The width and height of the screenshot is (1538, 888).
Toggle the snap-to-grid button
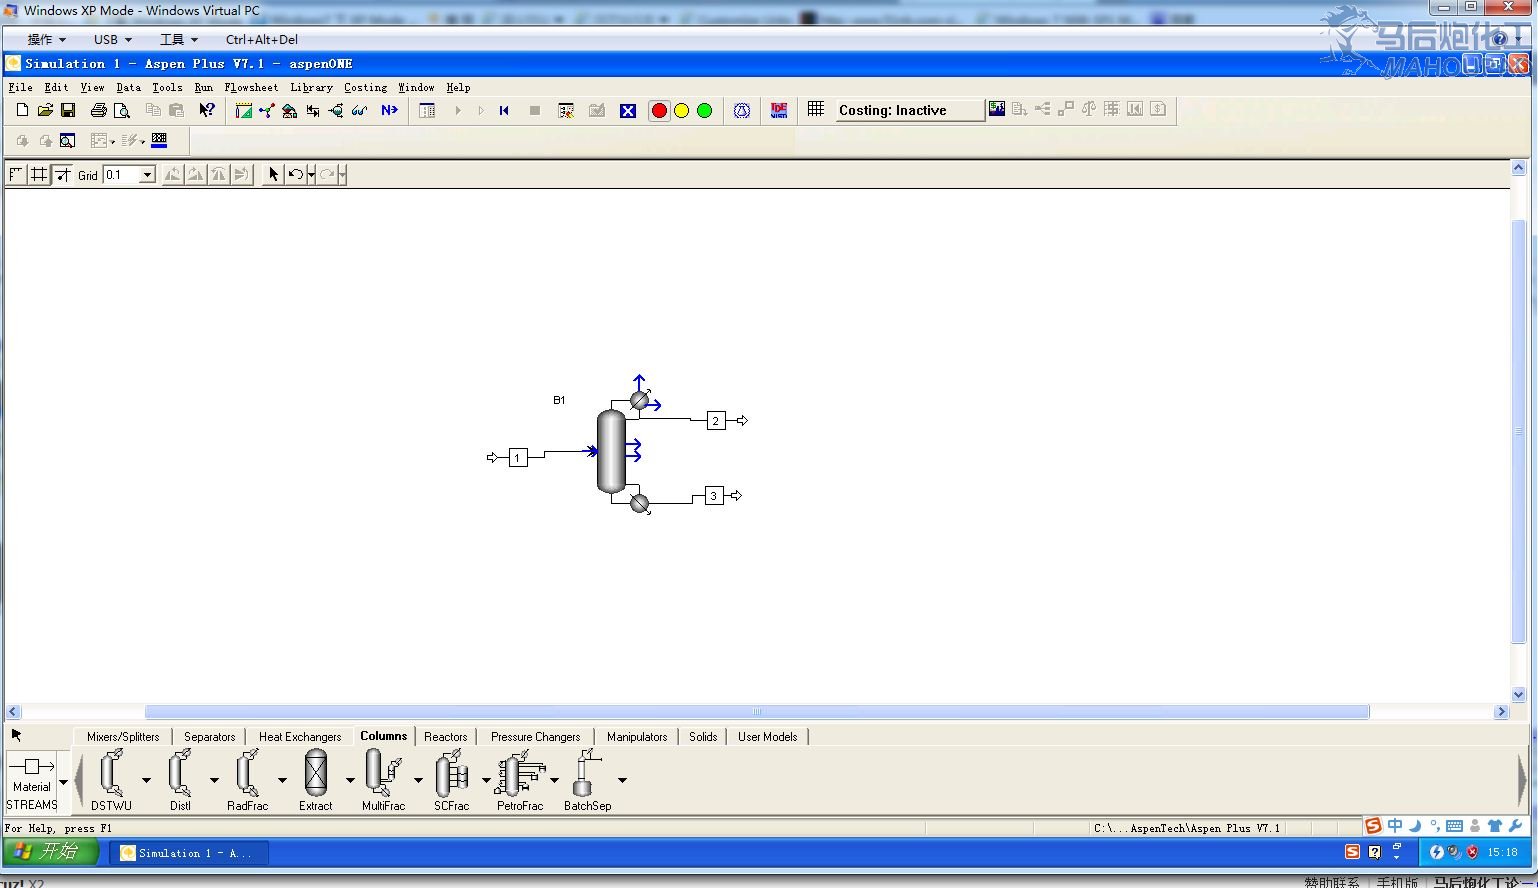click(x=62, y=174)
